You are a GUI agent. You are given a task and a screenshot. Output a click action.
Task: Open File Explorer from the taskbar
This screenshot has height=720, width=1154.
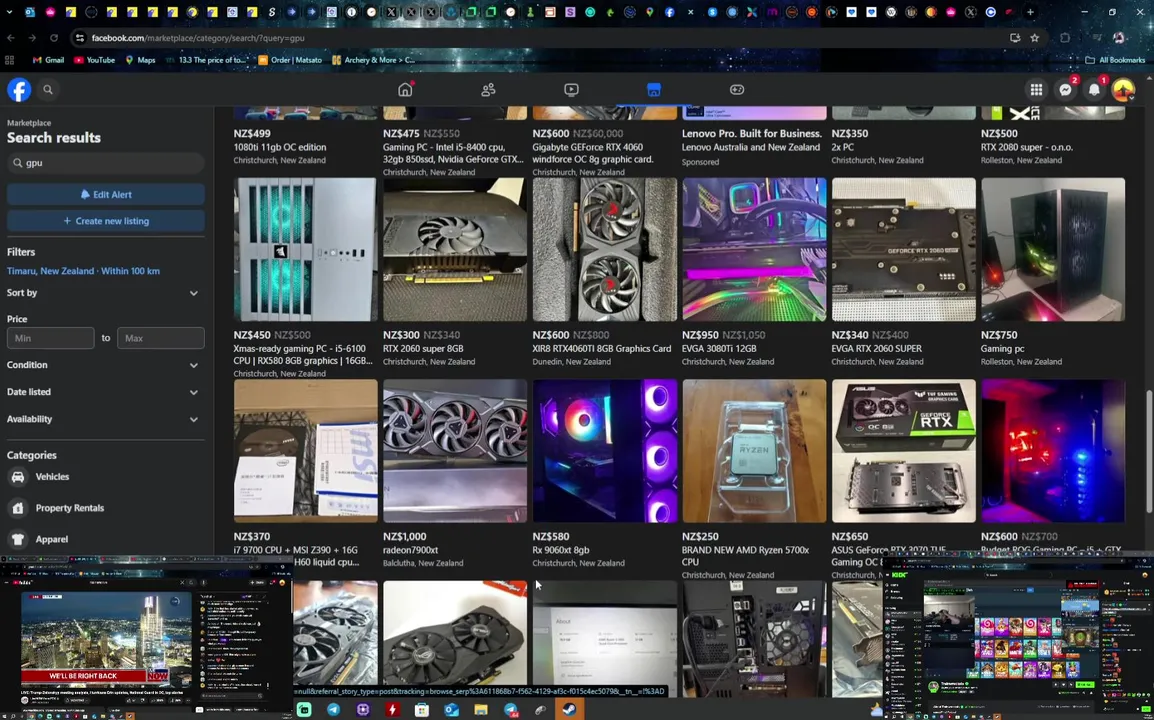click(x=481, y=710)
